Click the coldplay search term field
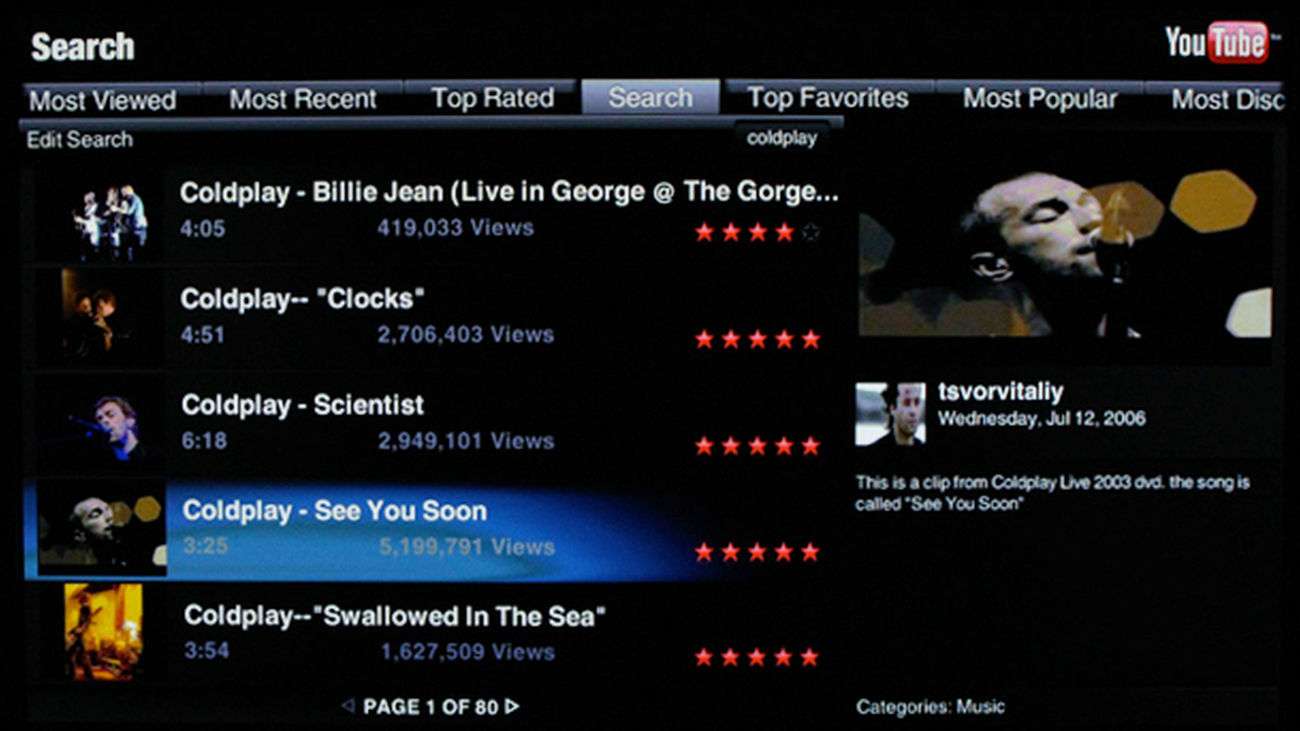This screenshot has height=731, width=1300. click(782, 139)
